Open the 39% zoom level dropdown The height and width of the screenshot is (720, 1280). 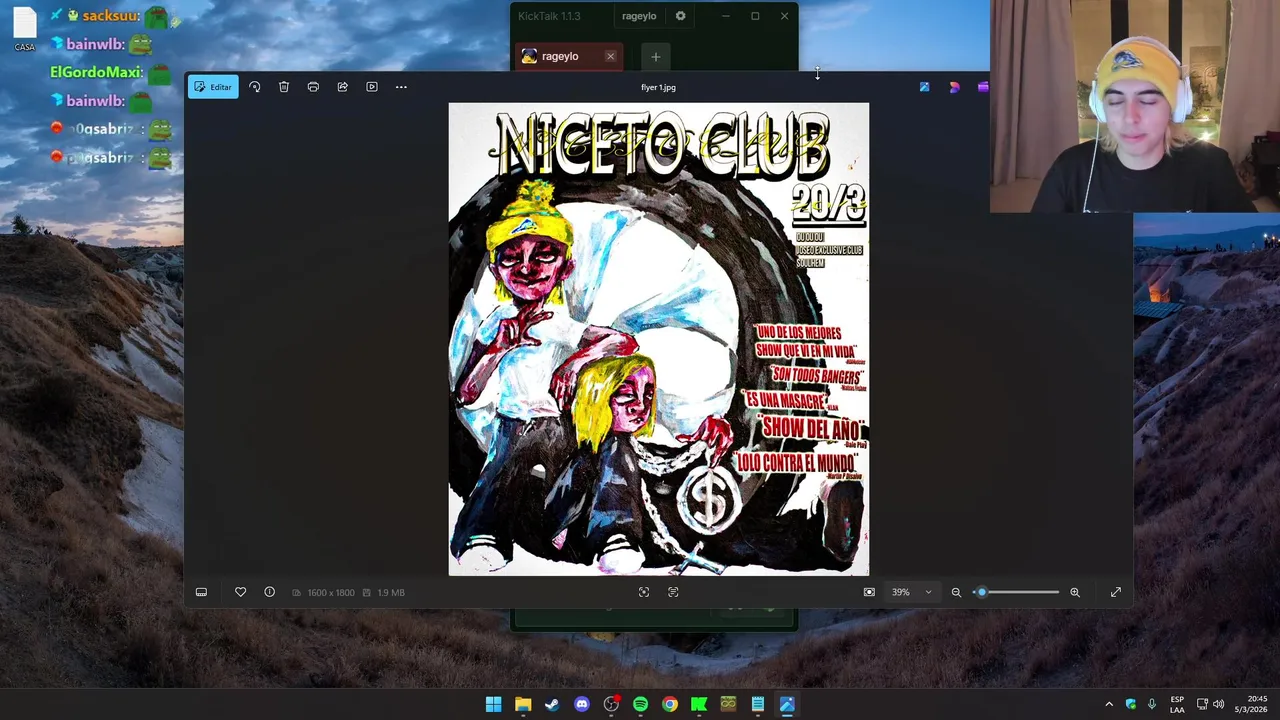click(x=912, y=592)
